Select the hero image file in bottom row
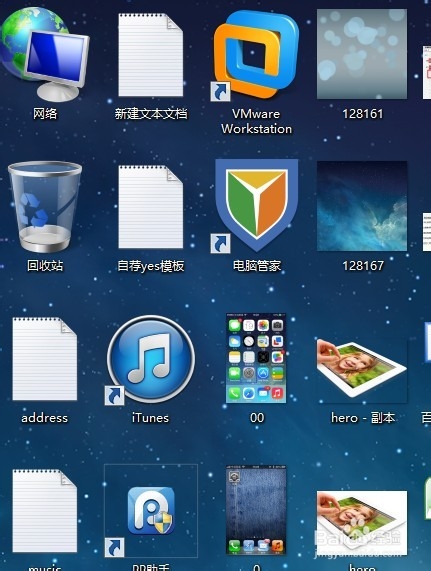 coord(362,523)
